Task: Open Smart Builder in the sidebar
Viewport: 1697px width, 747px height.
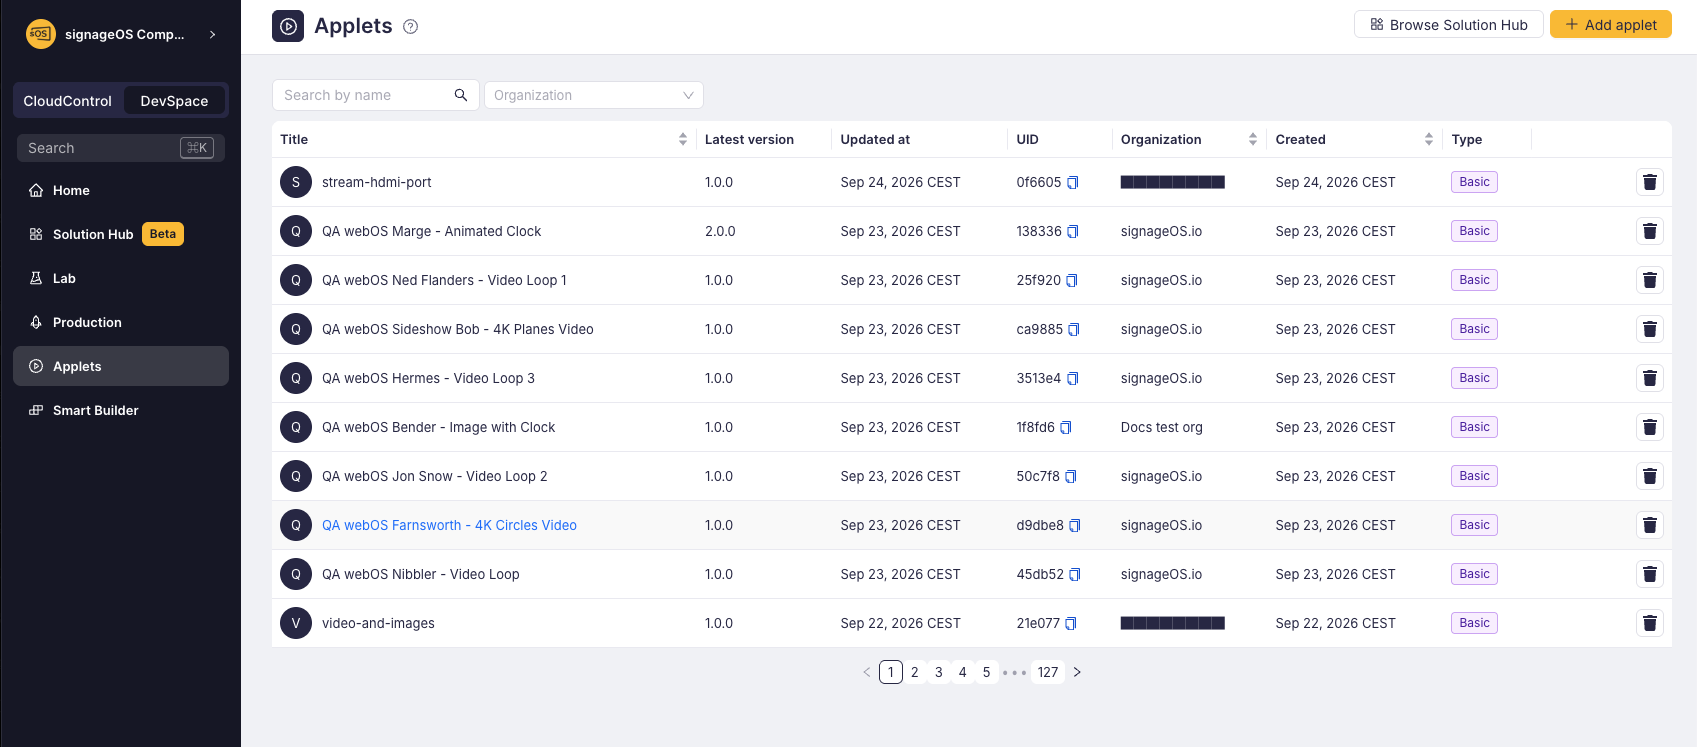Action: [121, 410]
